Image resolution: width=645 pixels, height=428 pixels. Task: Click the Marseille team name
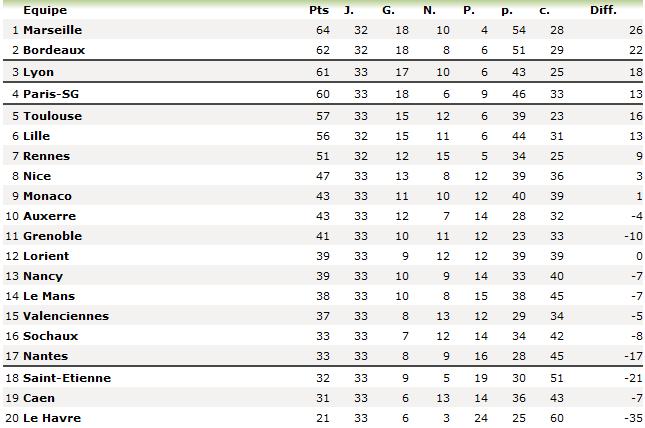[x=52, y=30]
